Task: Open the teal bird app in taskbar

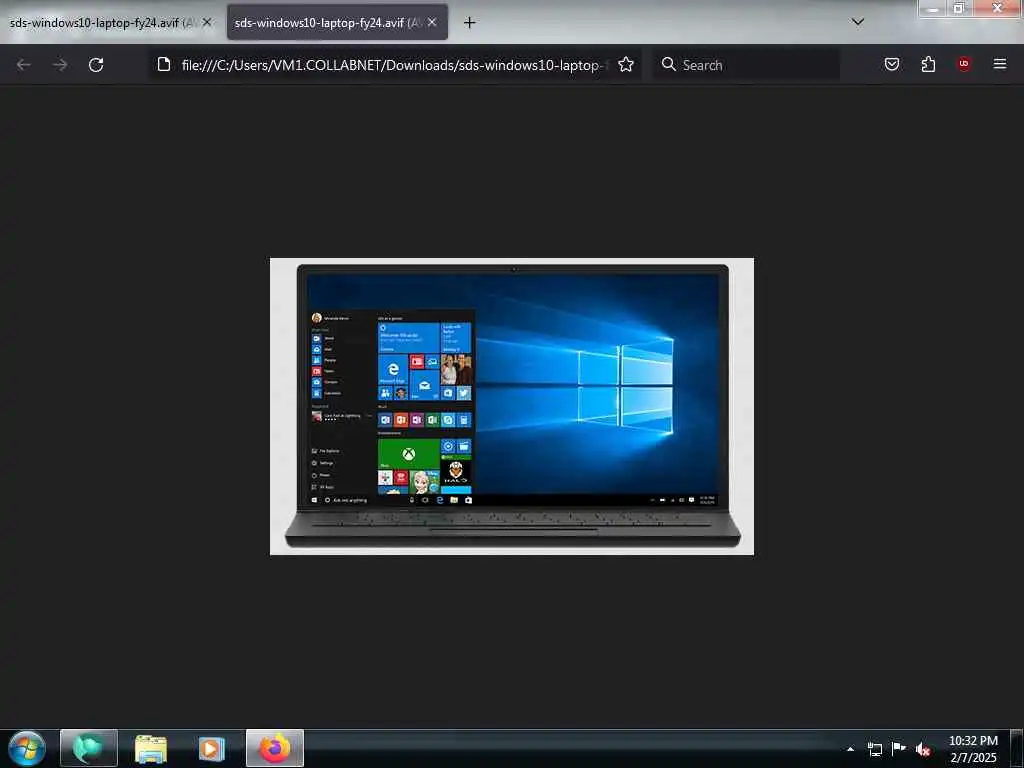Action: (x=89, y=748)
